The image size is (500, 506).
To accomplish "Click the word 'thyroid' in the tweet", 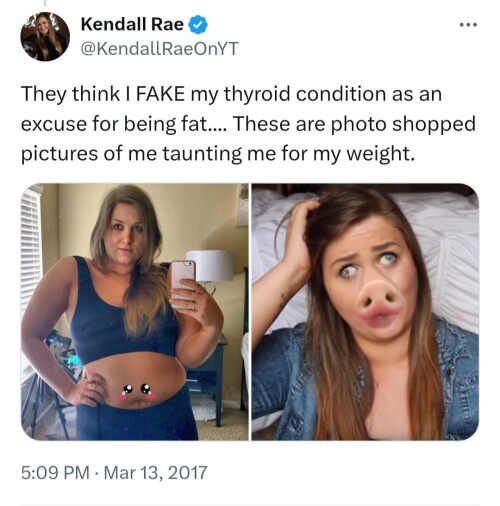I will 257,94.
